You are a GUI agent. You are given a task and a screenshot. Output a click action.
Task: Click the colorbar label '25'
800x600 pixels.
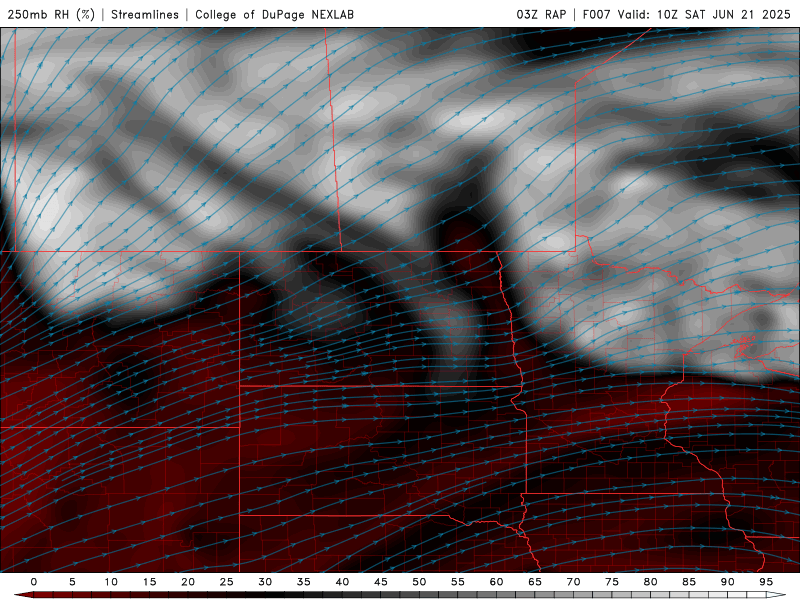227,582
